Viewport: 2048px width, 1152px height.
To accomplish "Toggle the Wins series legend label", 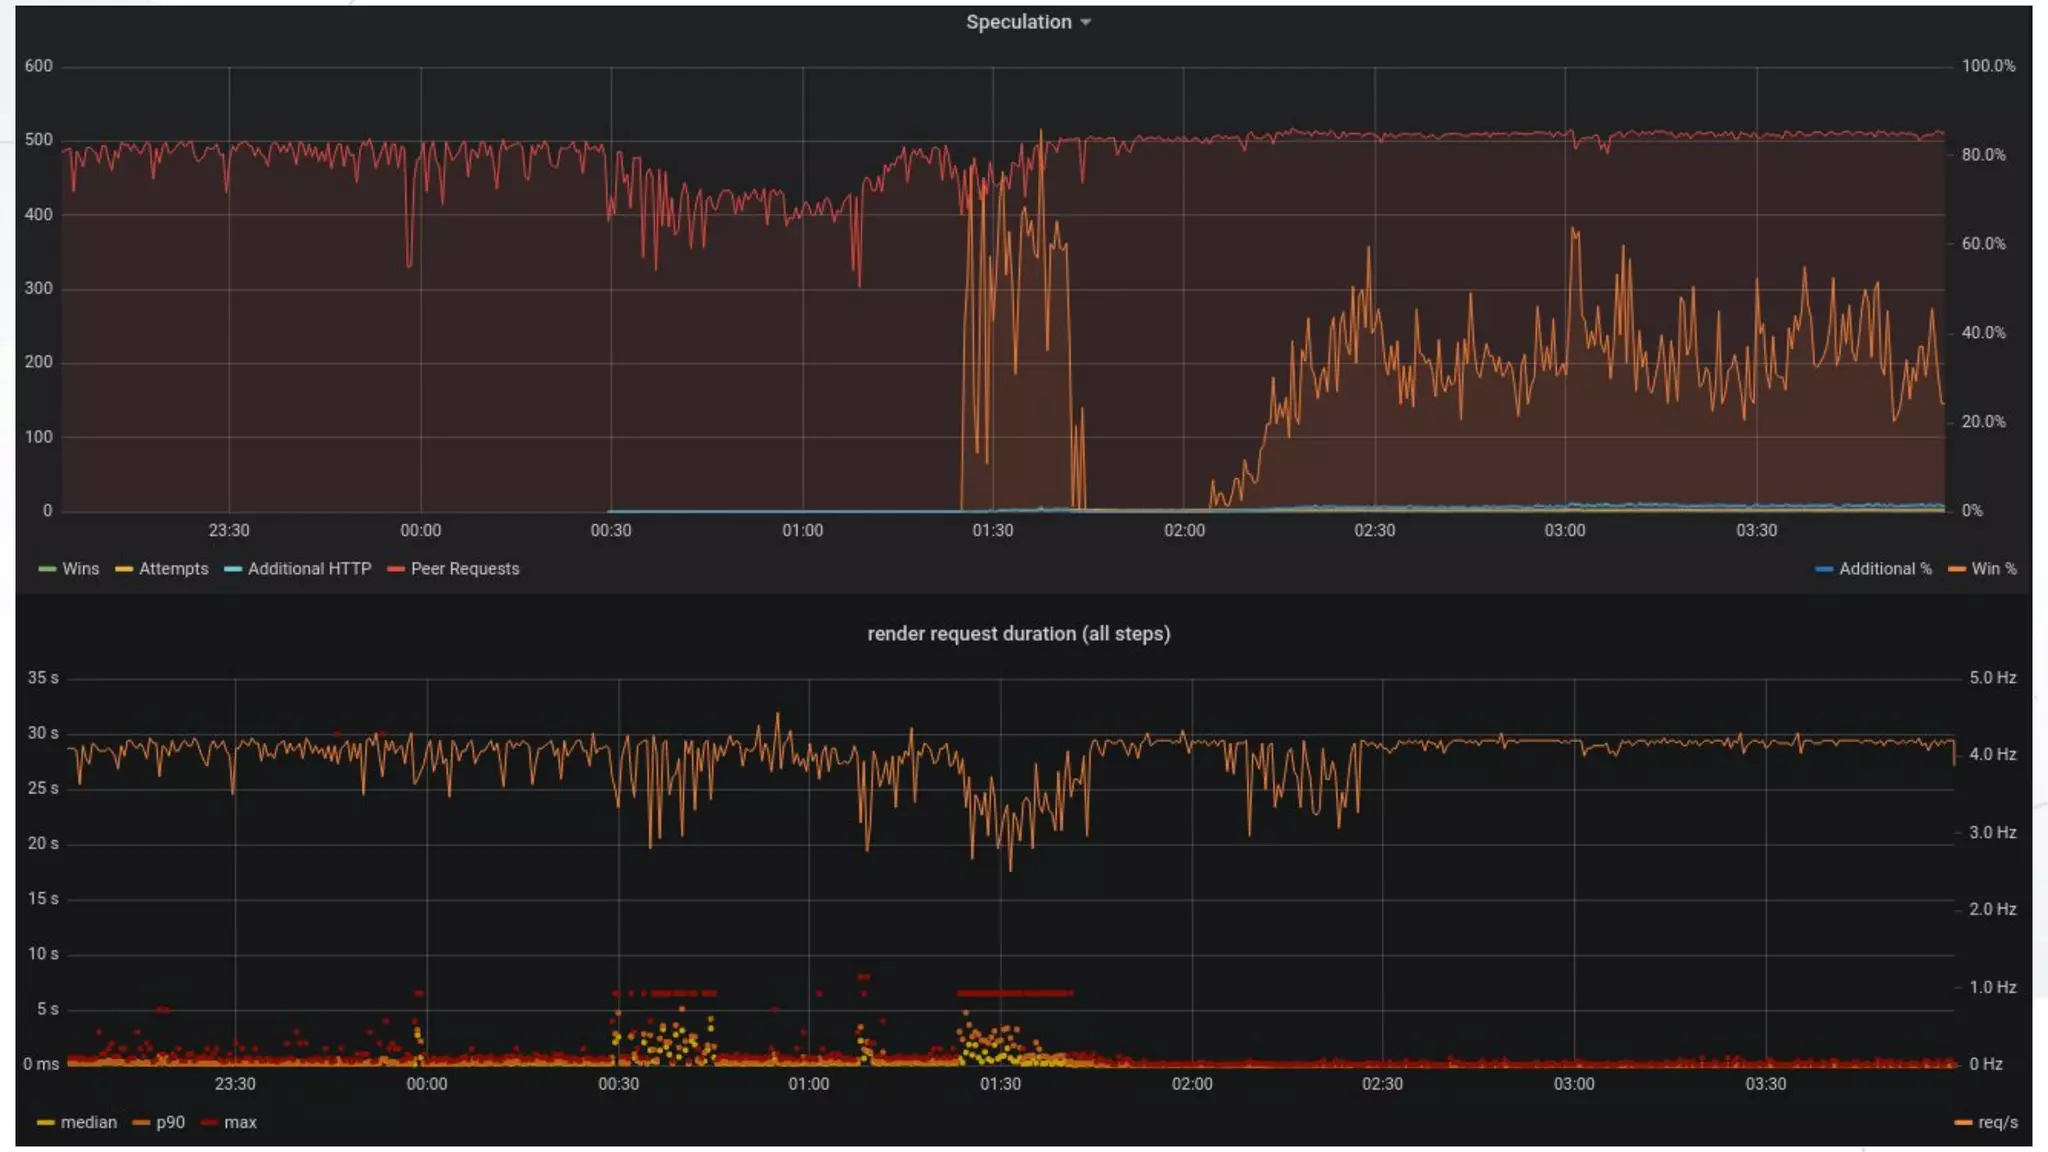I will coord(80,569).
